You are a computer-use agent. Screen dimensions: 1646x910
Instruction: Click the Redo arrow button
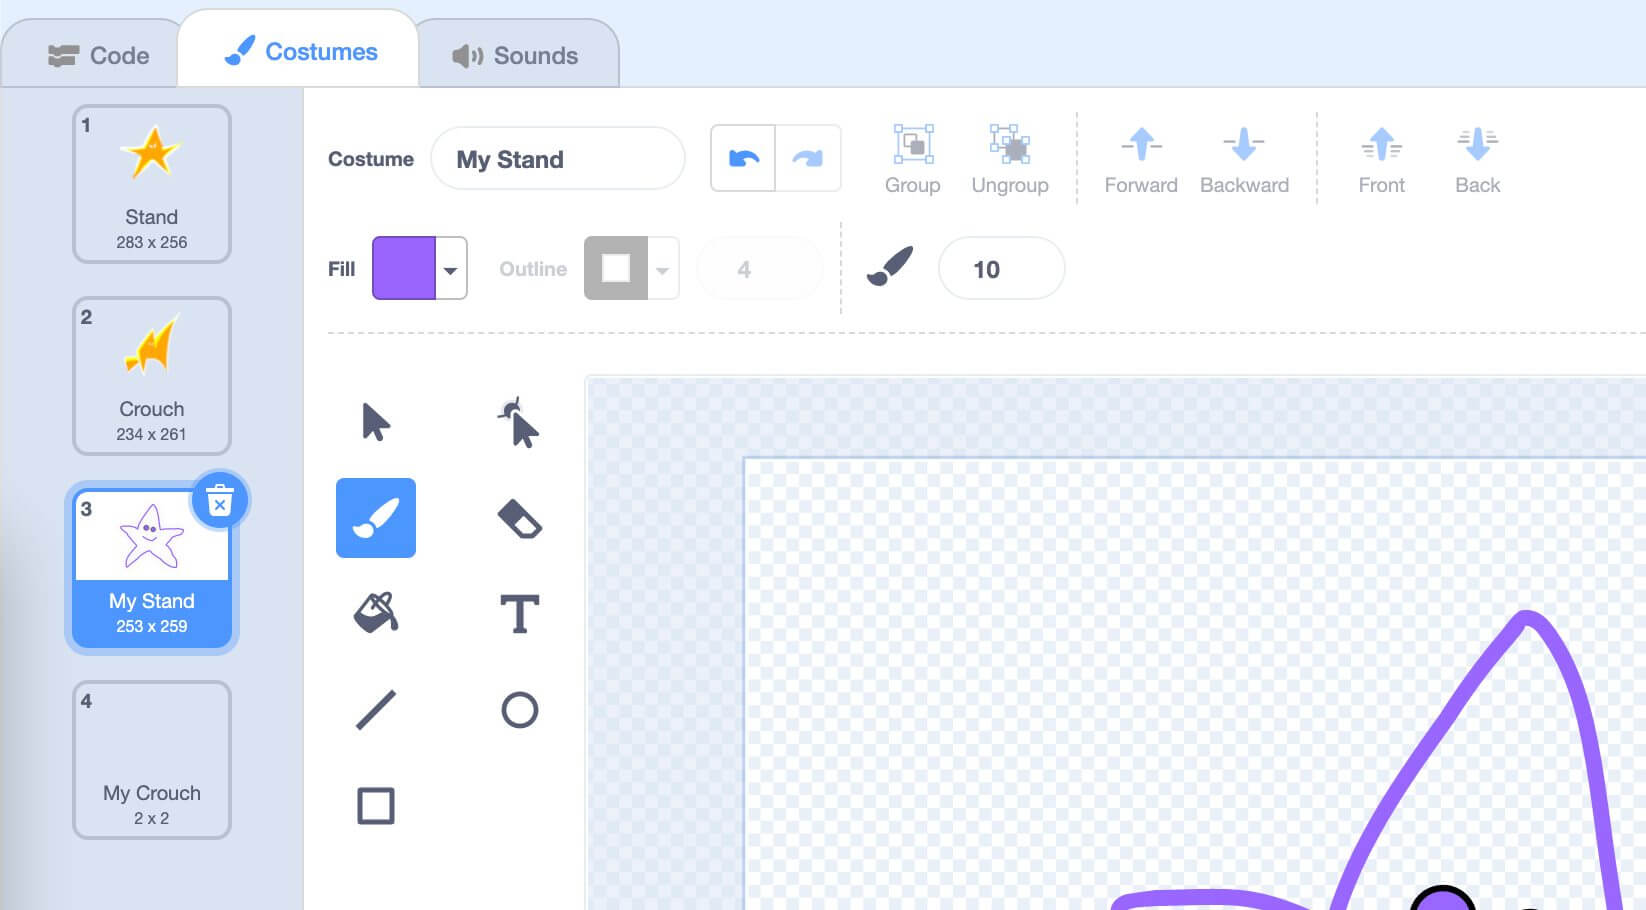(807, 158)
